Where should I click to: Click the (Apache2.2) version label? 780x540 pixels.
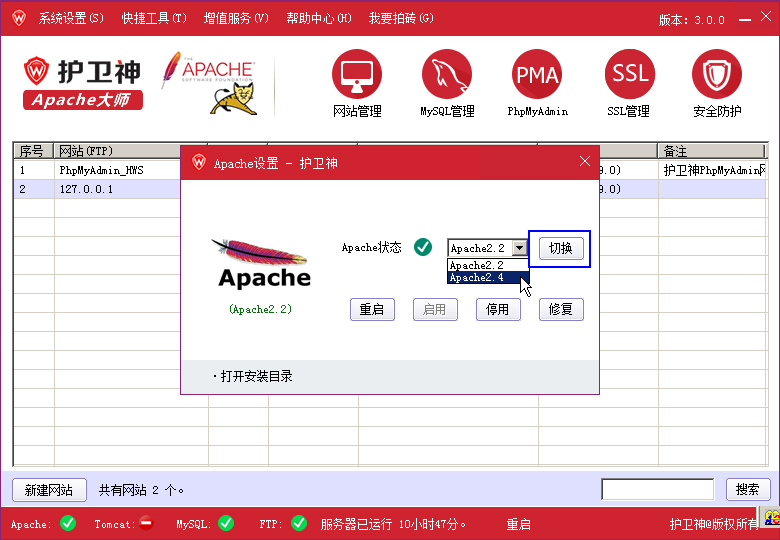click(260, 309)
